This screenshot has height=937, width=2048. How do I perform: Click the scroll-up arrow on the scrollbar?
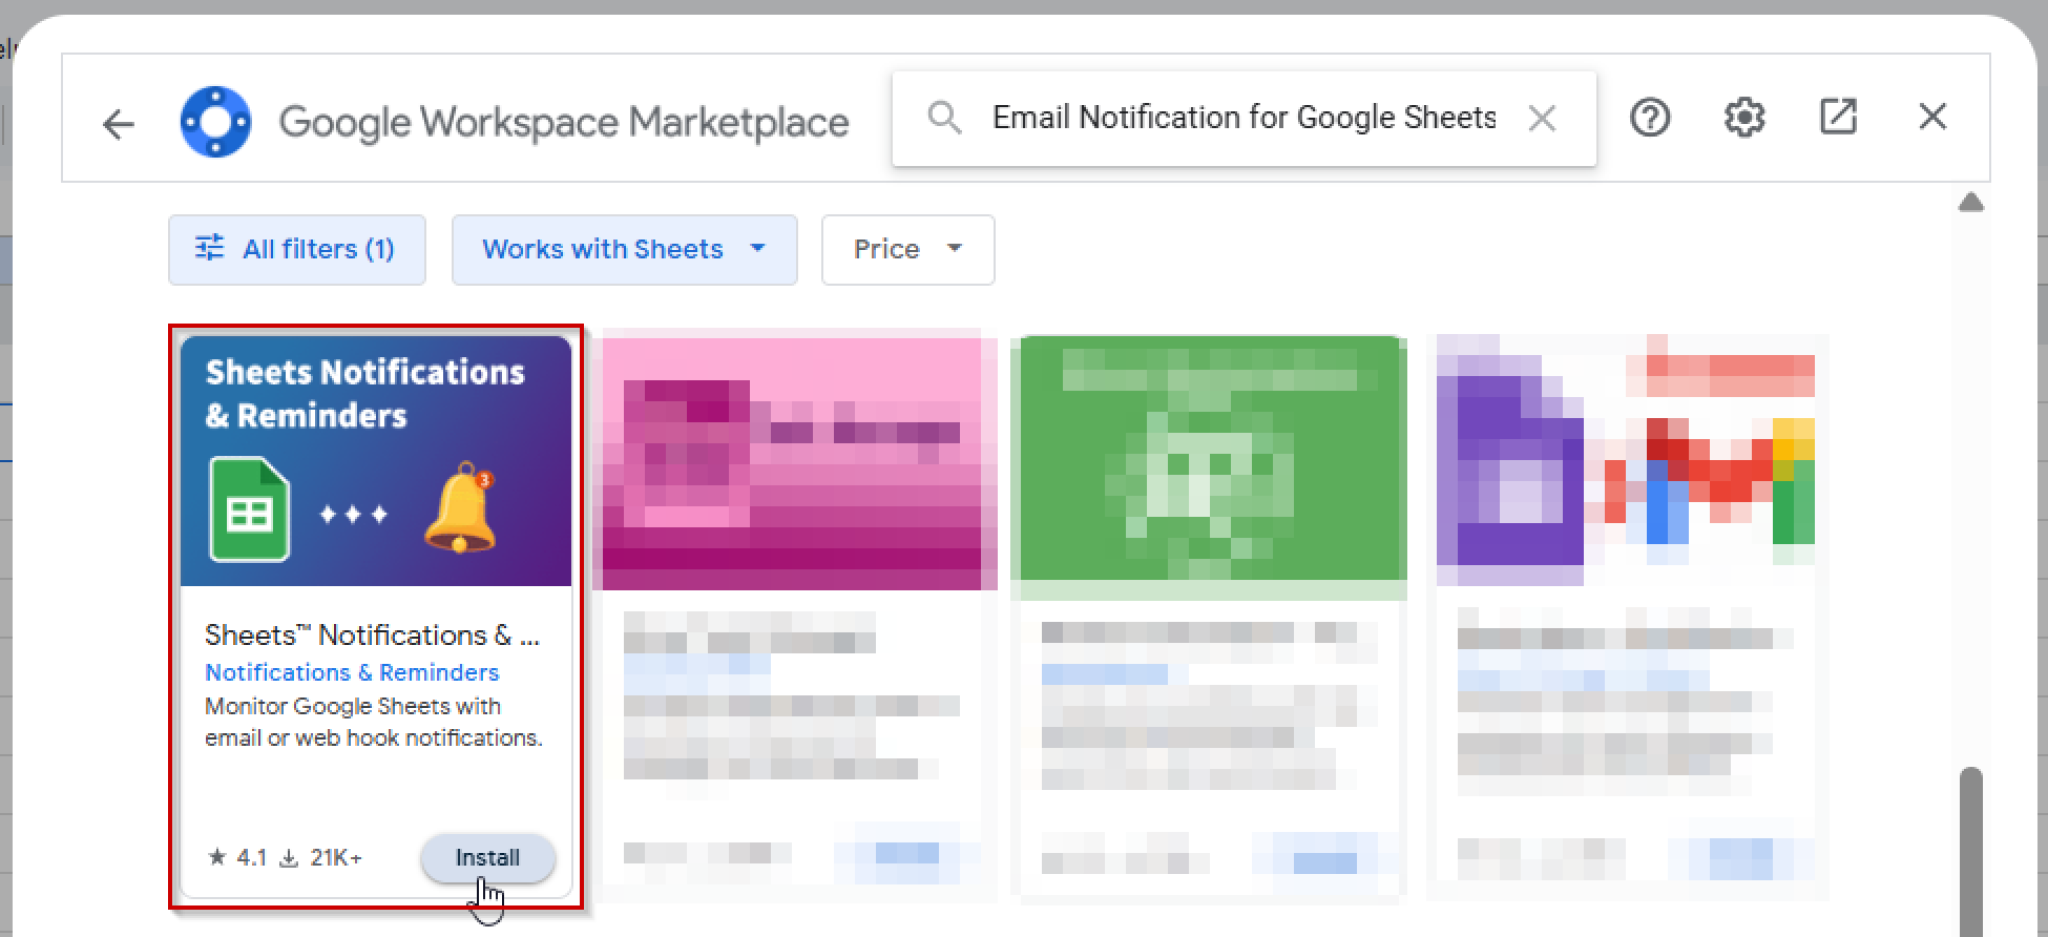tap(1970, 202)
